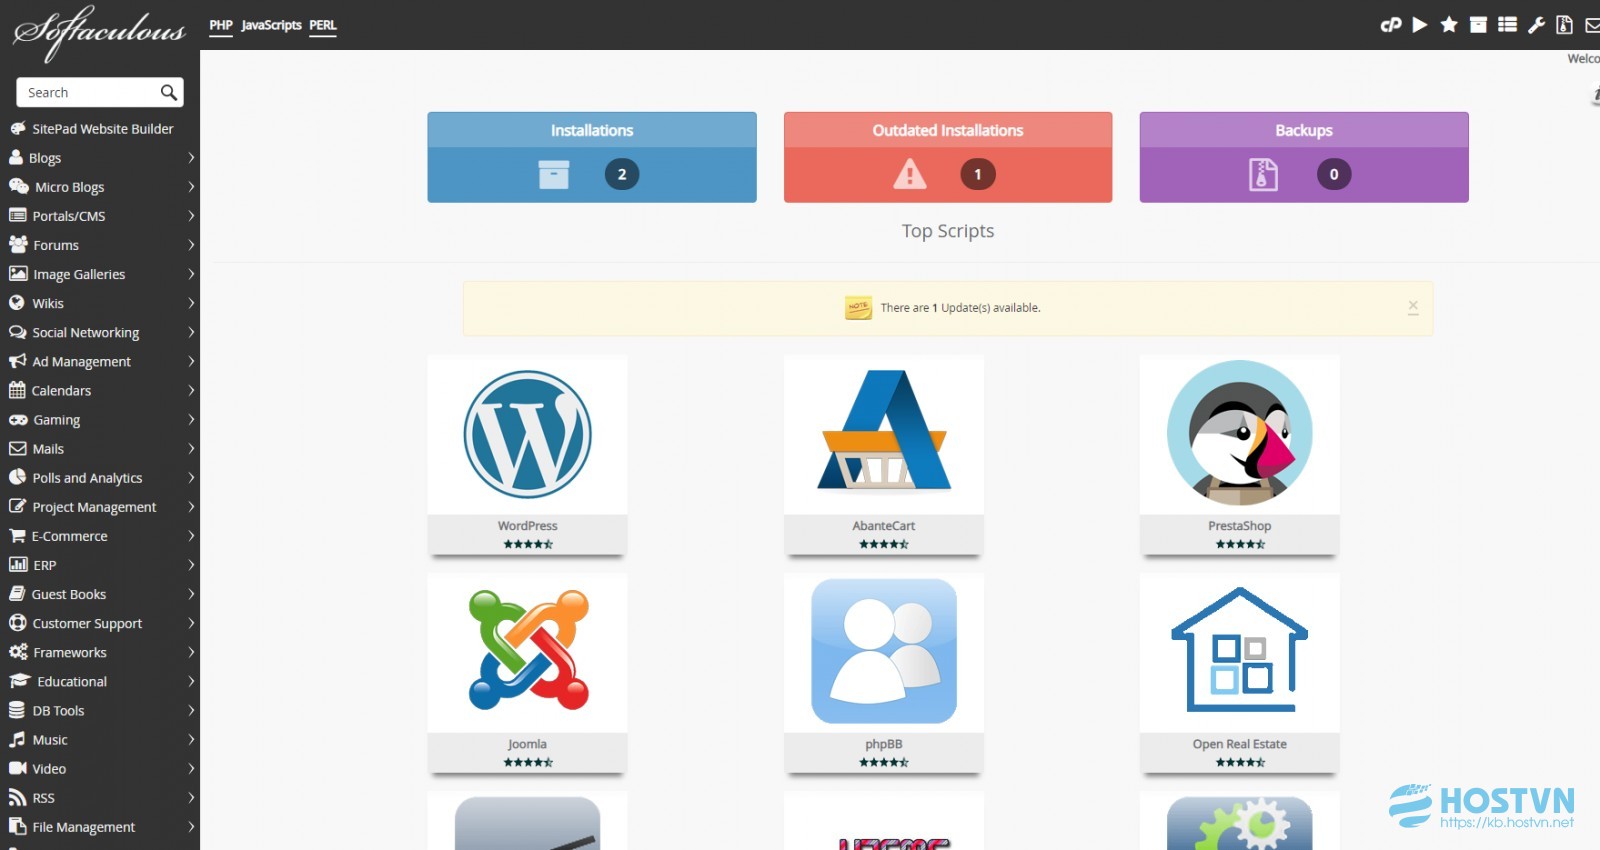
Task: Expand the Forums chevron
Action: [190, 245]
